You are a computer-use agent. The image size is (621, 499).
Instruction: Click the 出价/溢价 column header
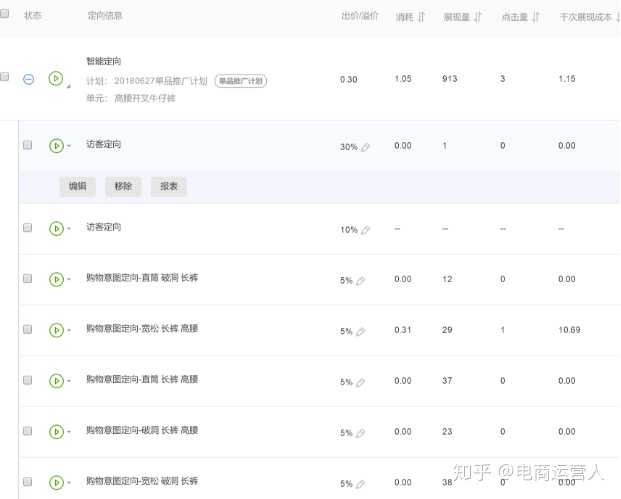pos(360,16)
